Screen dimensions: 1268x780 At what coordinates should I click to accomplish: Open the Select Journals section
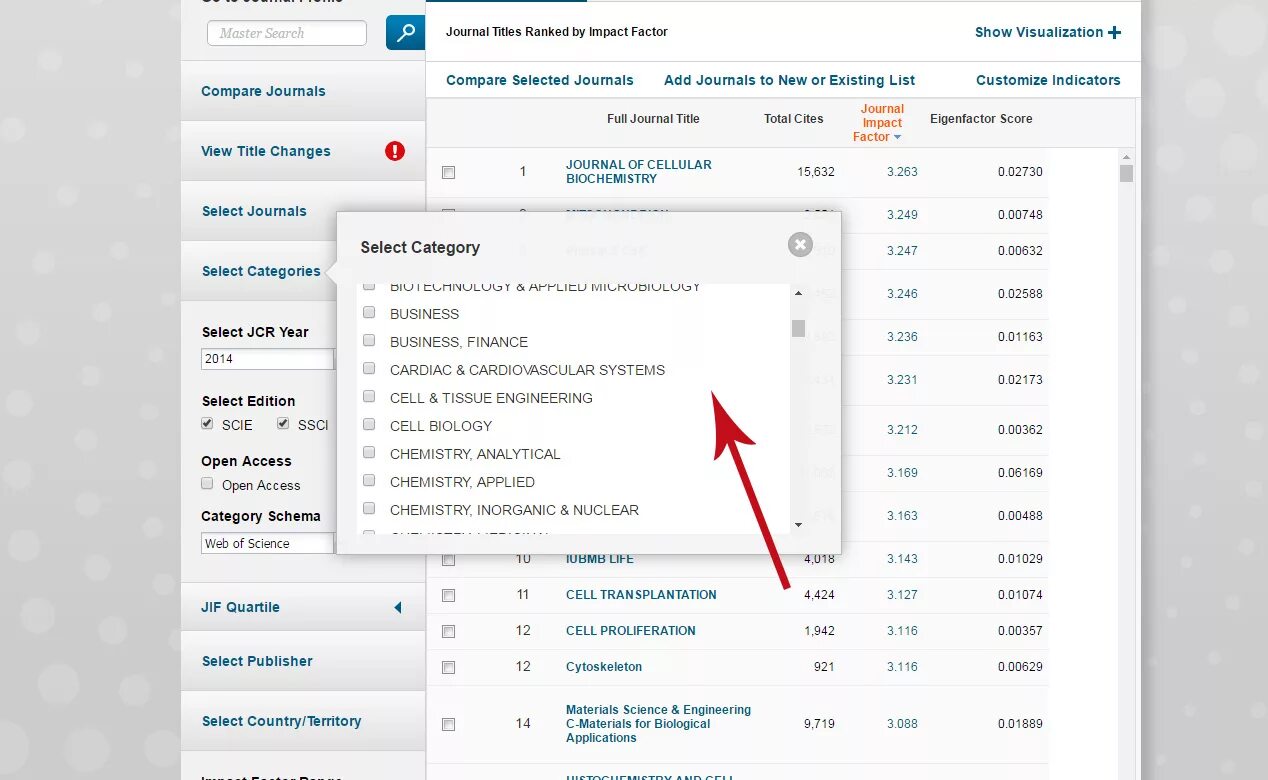click(x=254, y=211)
